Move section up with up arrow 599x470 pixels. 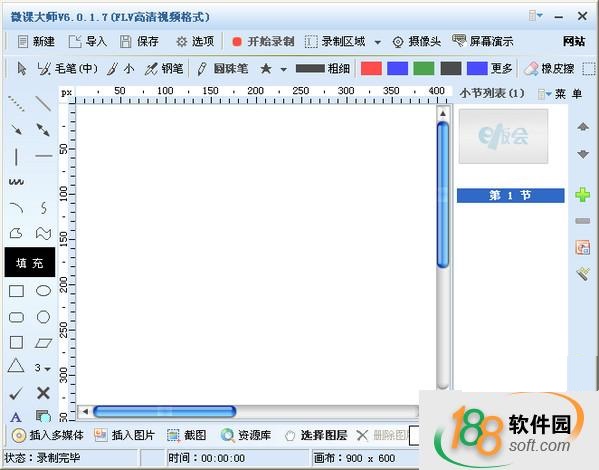pos(583,126)
